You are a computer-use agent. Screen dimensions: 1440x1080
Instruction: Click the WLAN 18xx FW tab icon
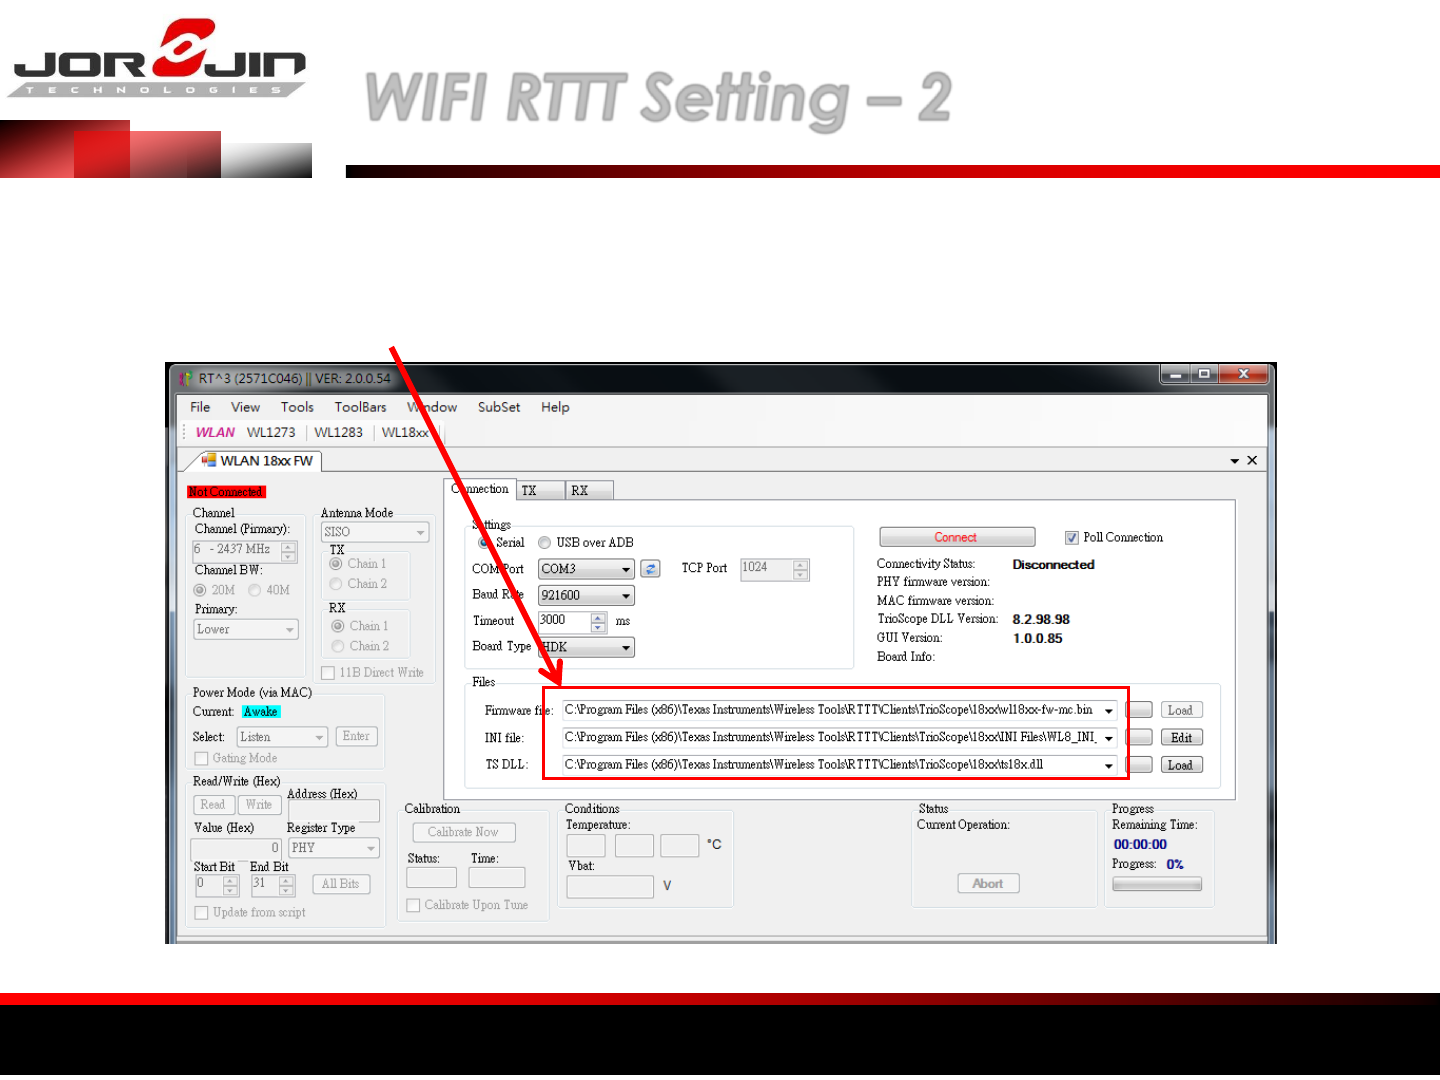209,460
